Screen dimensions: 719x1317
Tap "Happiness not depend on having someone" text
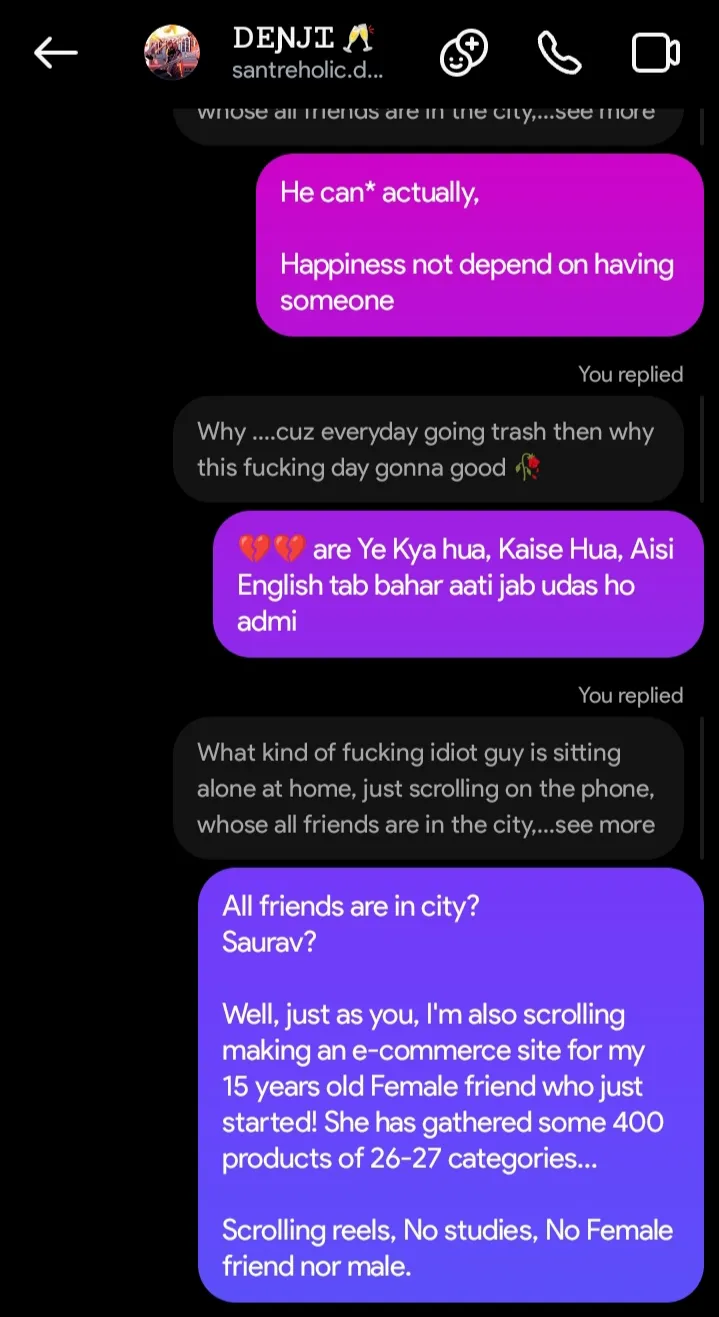pos(476,282)
